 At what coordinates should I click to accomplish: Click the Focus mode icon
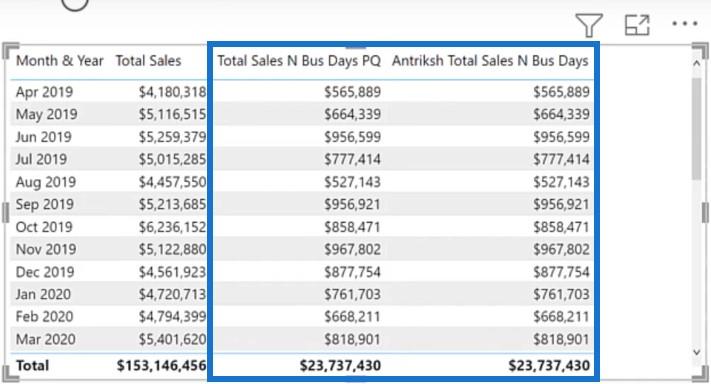(637, 25)
